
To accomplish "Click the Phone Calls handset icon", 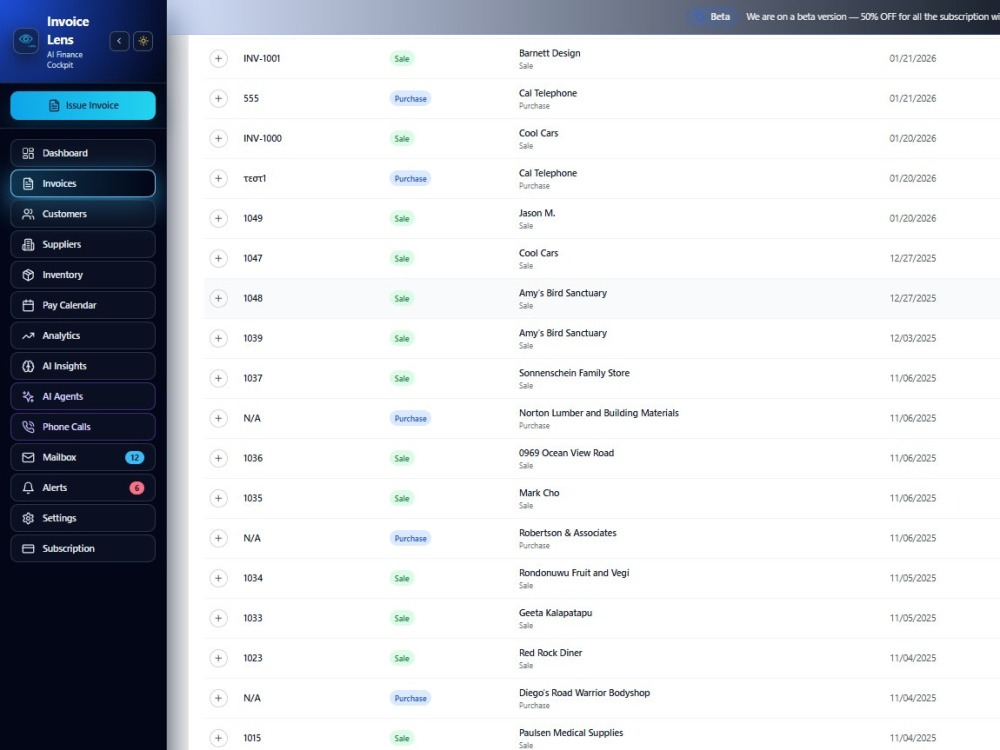I will tap(28, 427).
